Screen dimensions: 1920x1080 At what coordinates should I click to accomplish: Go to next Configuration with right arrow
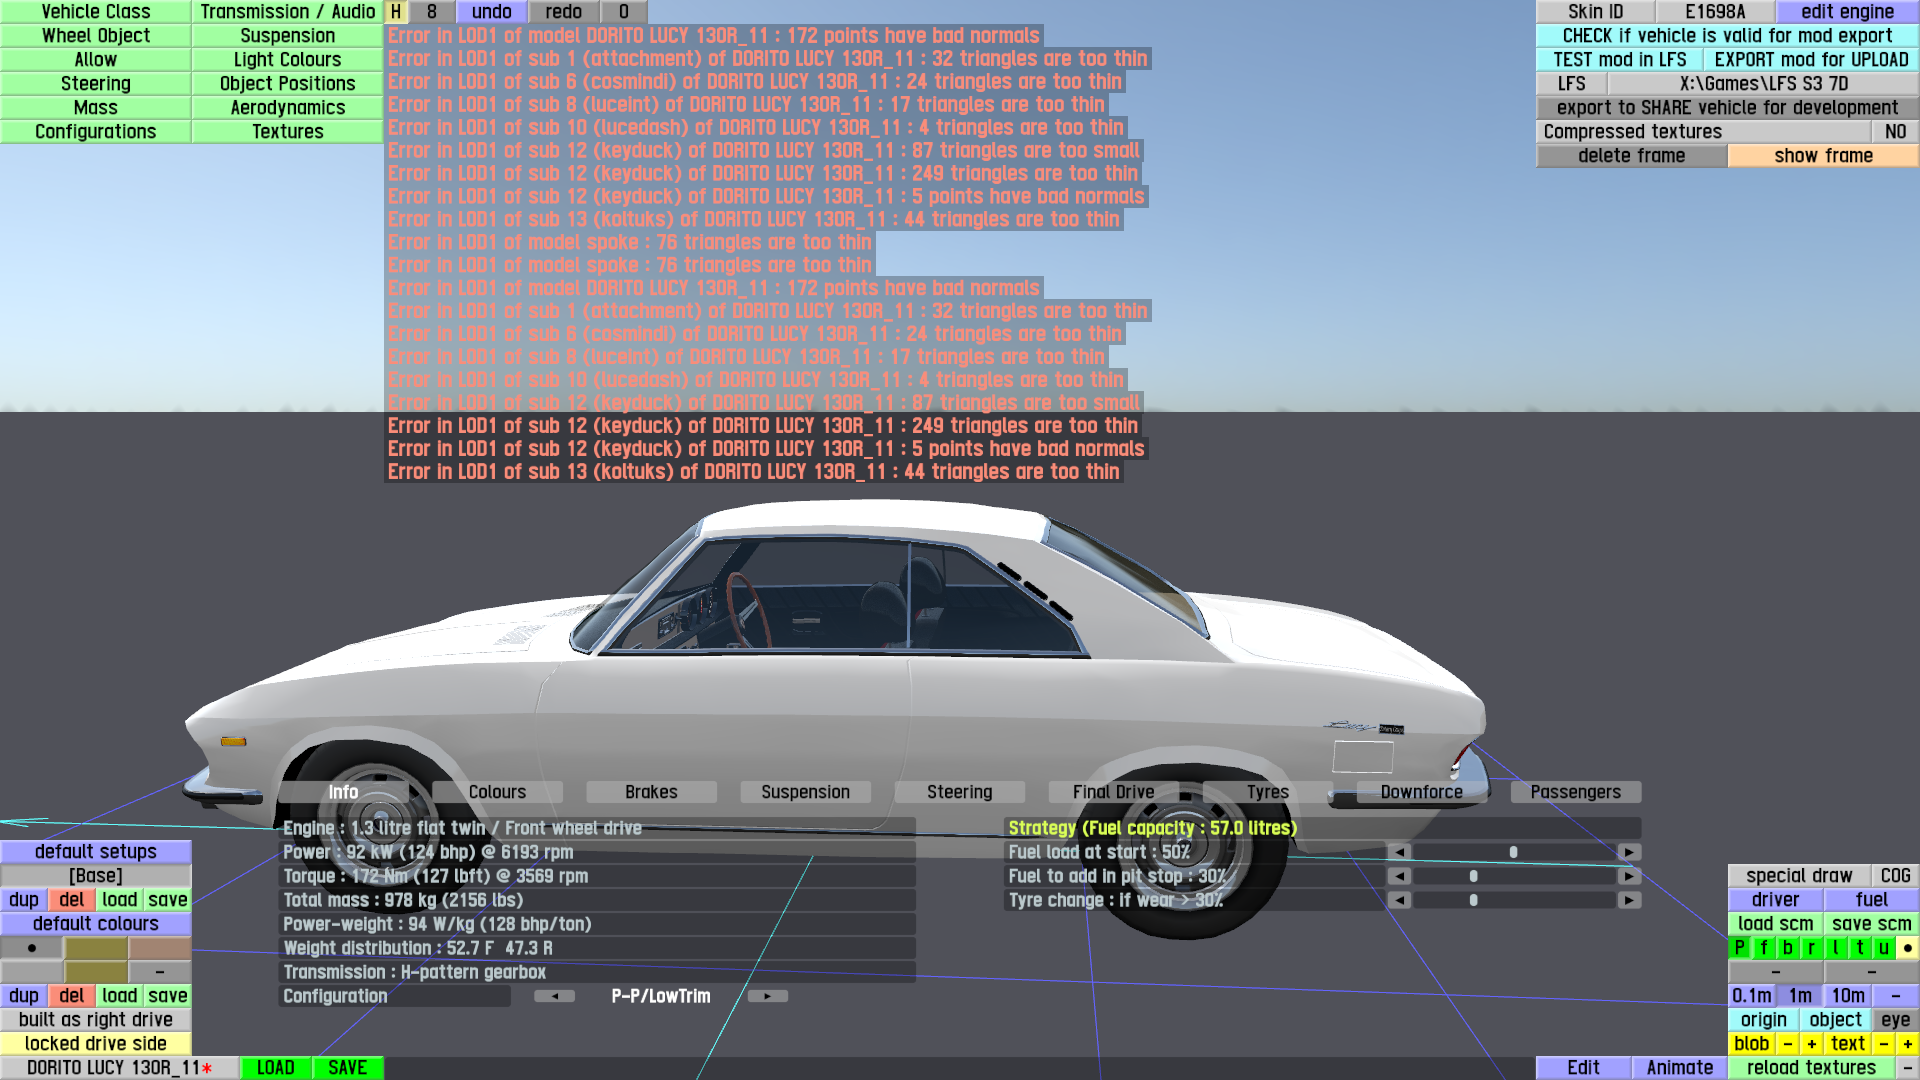[x=767, y=996]
